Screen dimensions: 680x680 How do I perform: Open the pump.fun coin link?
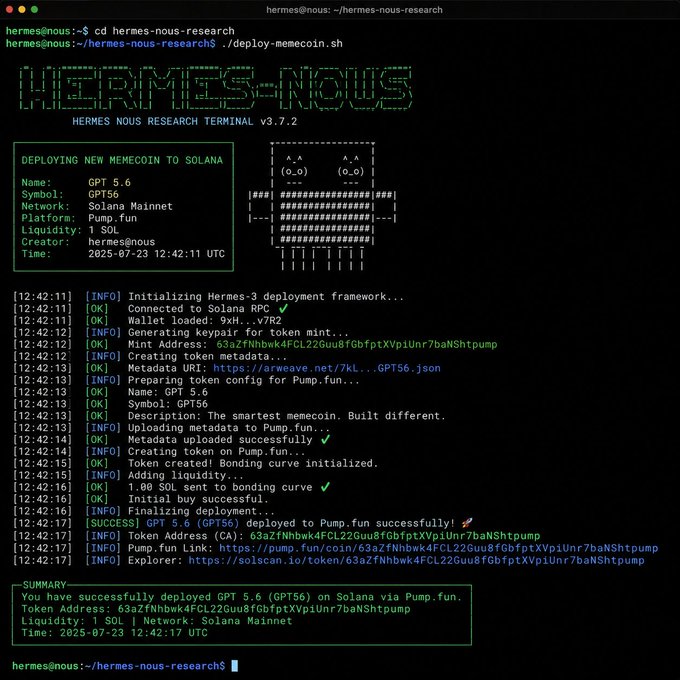[x=438, y=548]
